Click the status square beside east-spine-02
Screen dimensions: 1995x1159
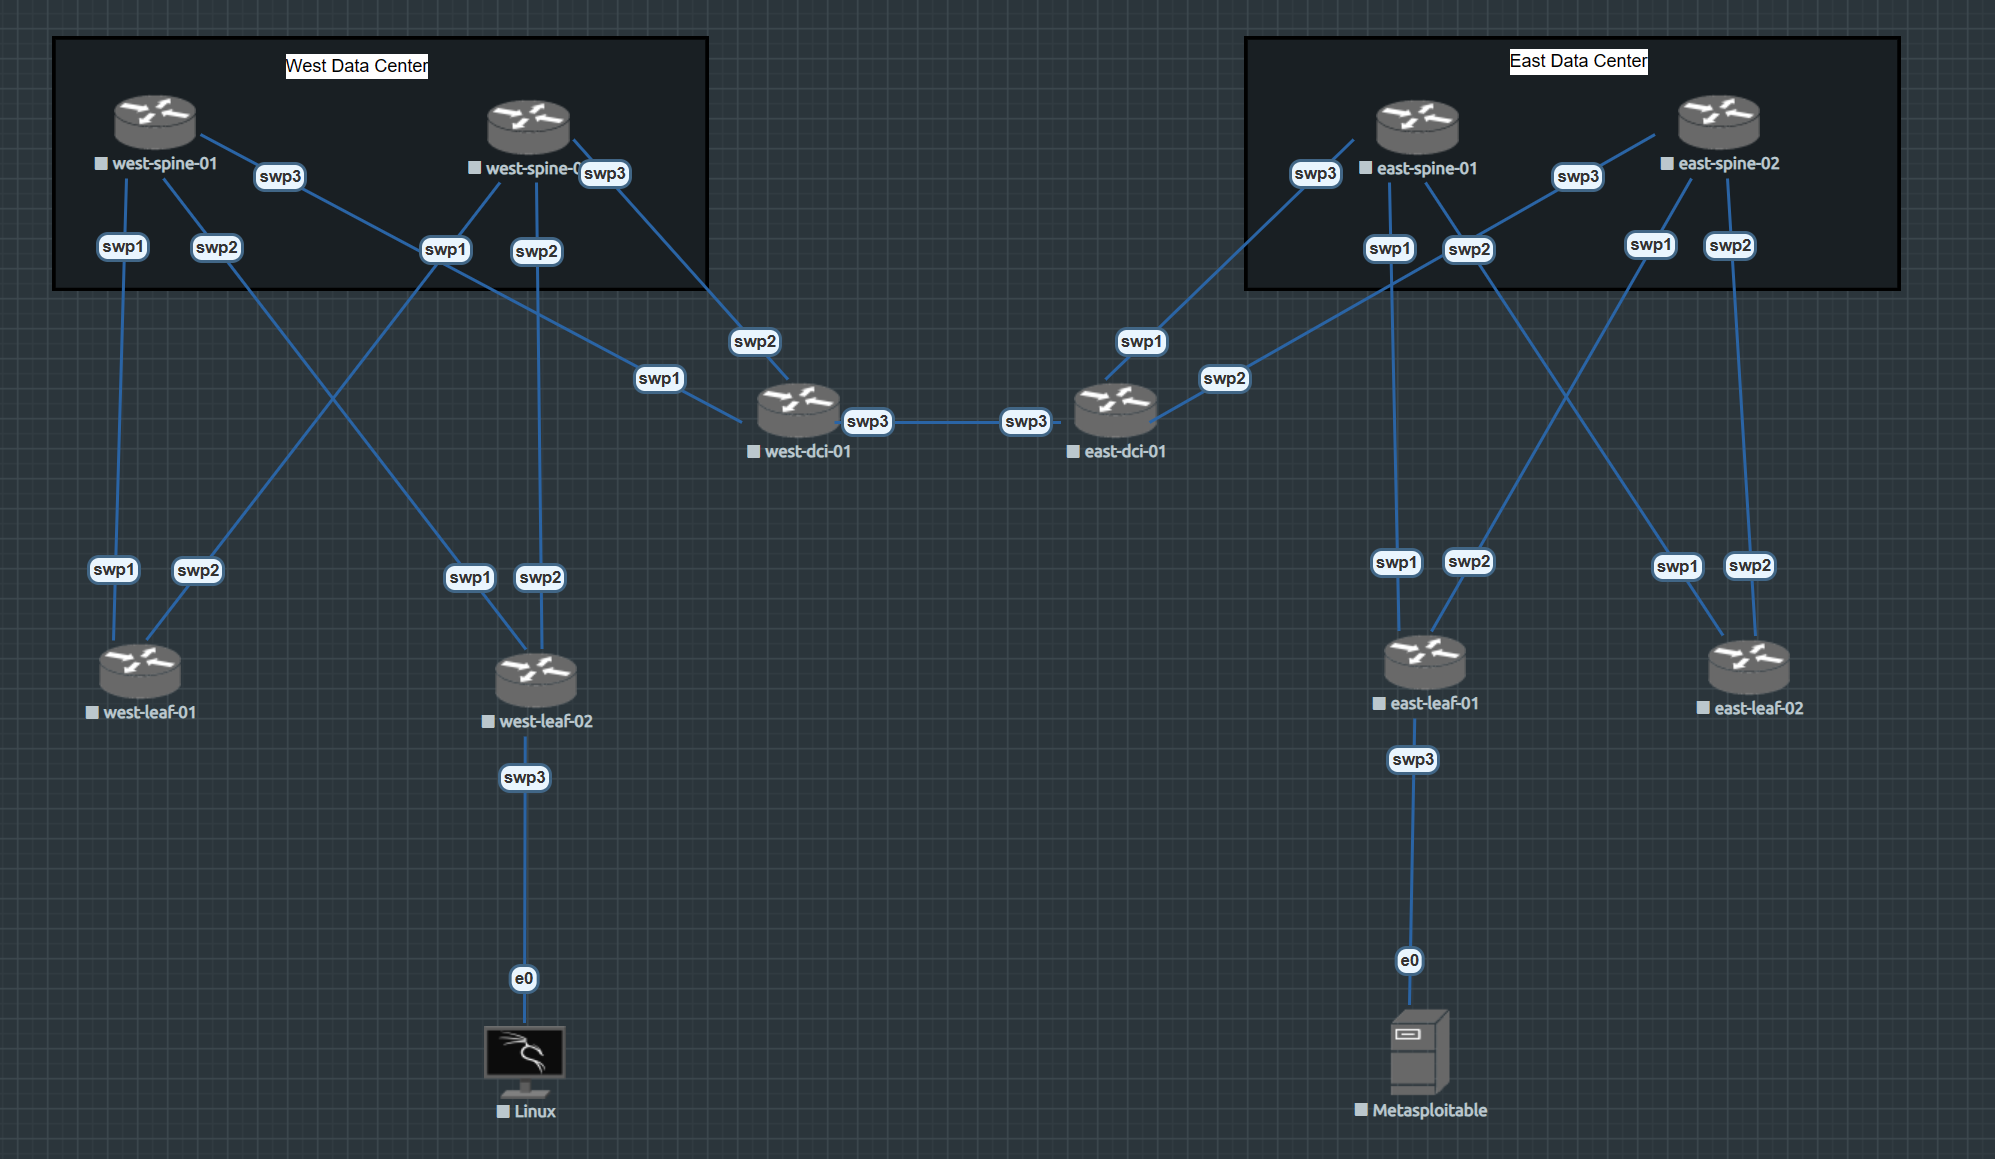click(x=1667, y=163)
